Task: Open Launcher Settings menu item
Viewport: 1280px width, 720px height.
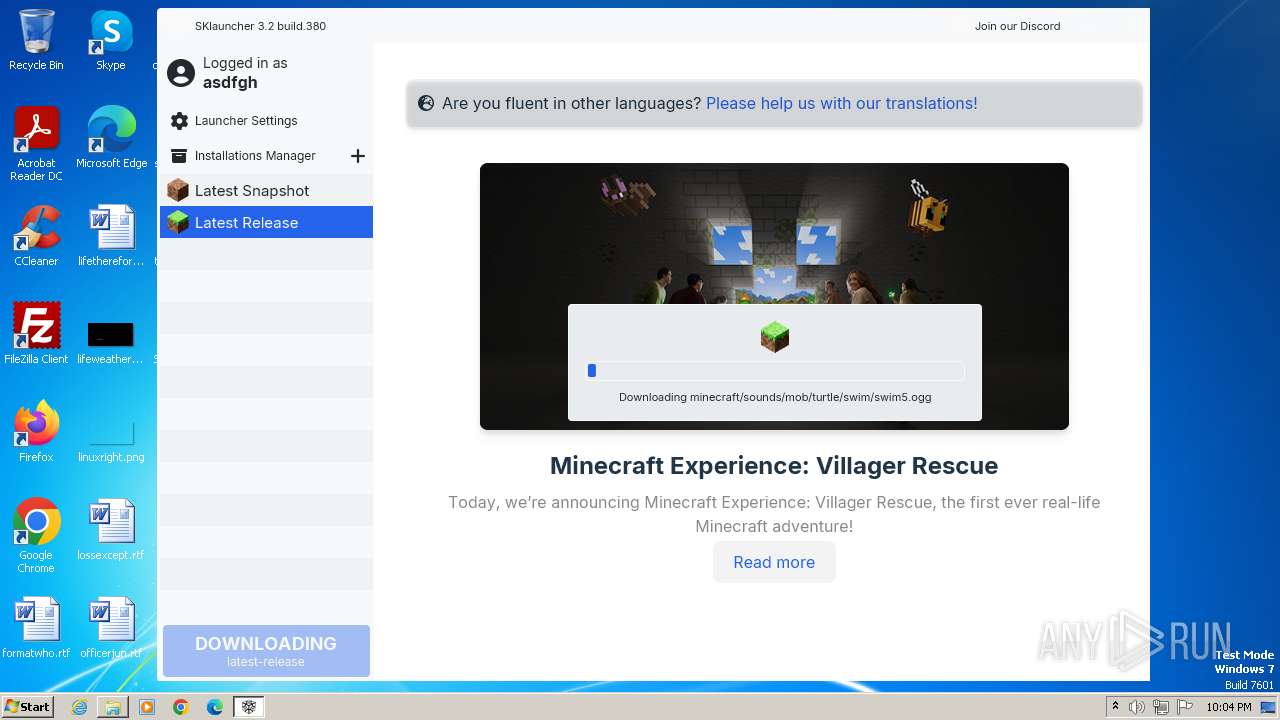Action: pos(246,121)
